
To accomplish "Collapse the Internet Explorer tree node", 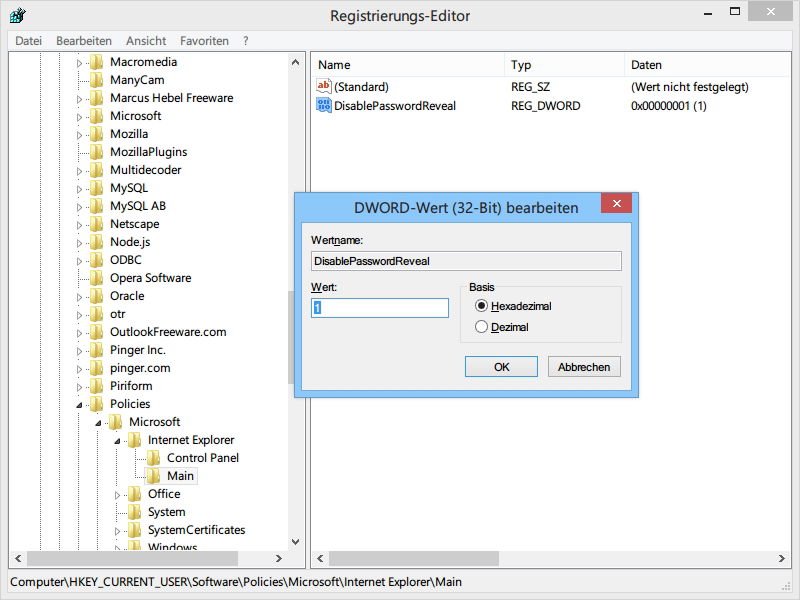I will [x=117, y=441].
